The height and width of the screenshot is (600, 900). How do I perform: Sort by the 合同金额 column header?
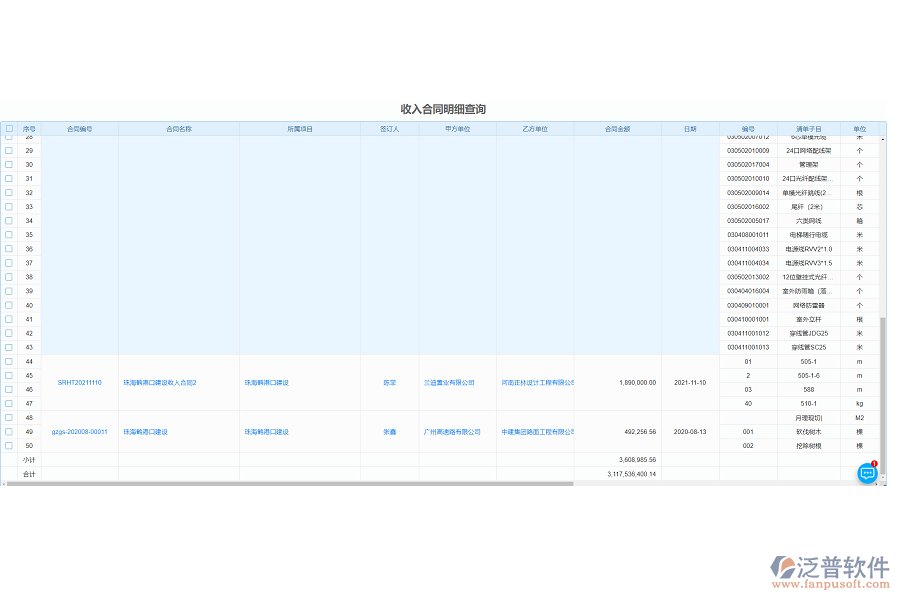click(618, 129)
